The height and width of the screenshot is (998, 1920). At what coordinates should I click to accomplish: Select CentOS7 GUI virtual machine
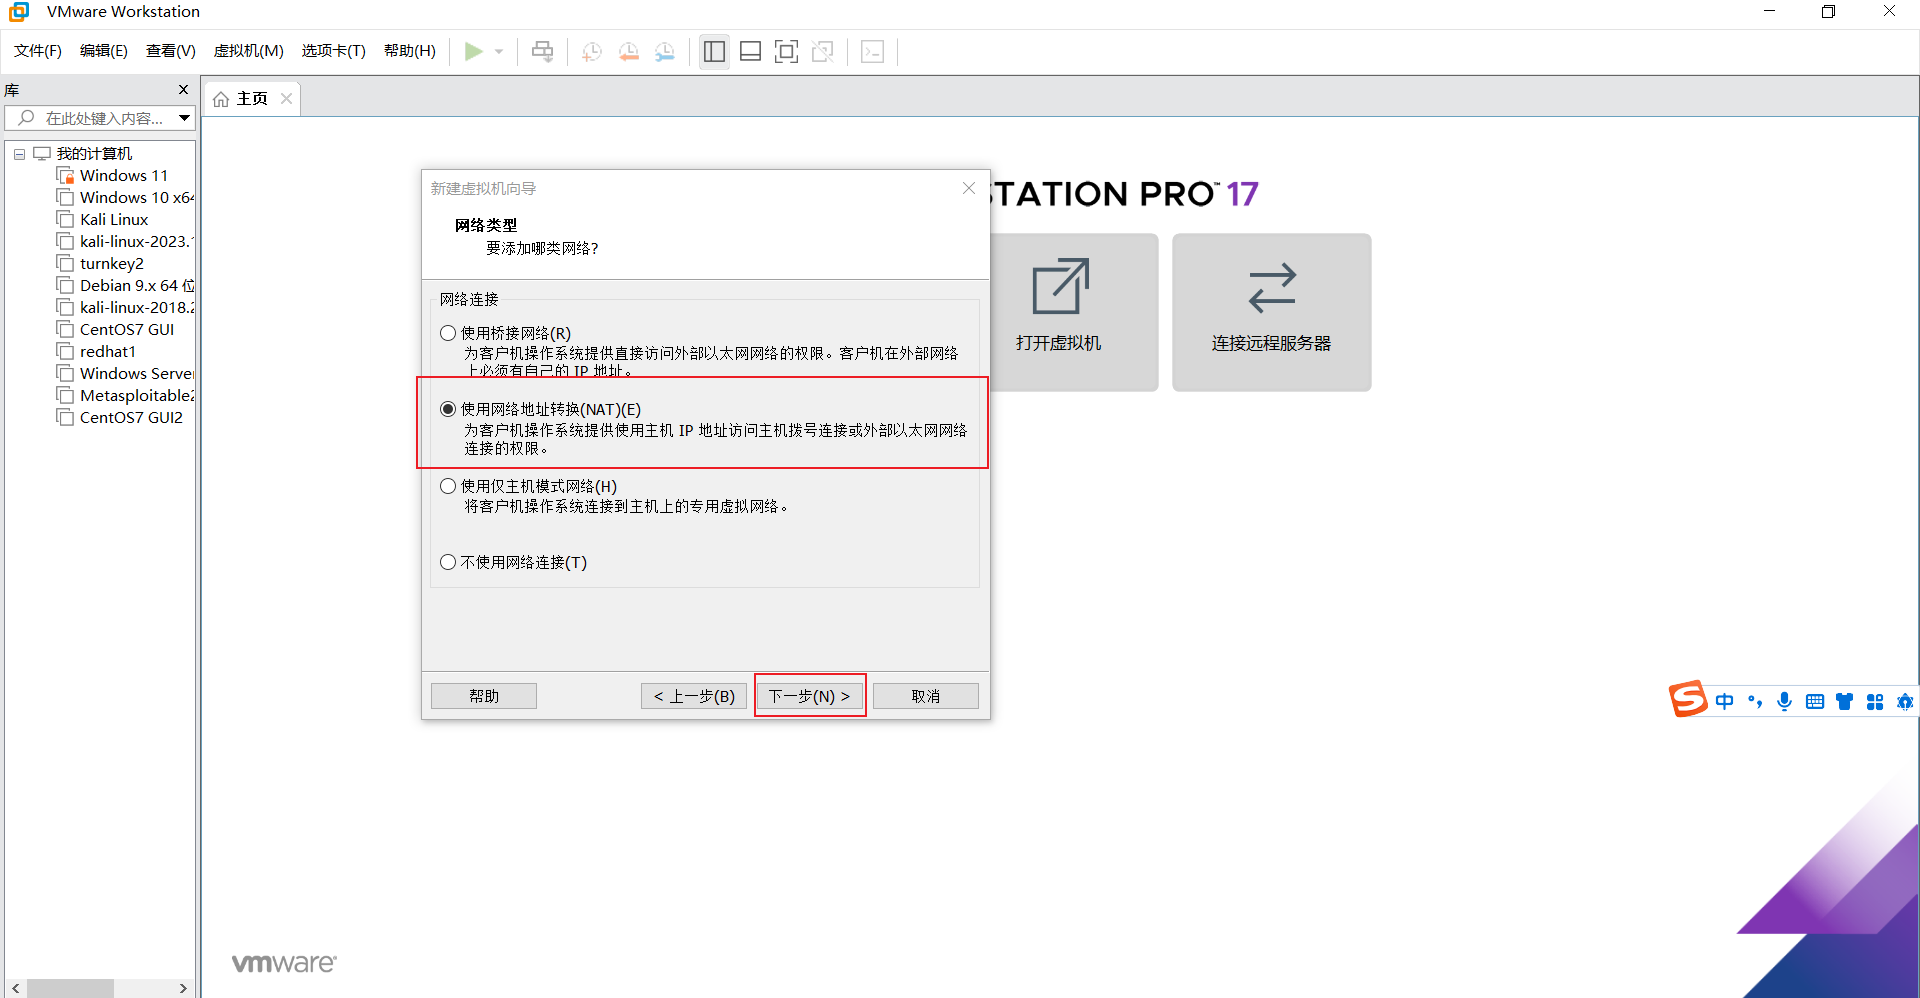(x=127, y=330)
